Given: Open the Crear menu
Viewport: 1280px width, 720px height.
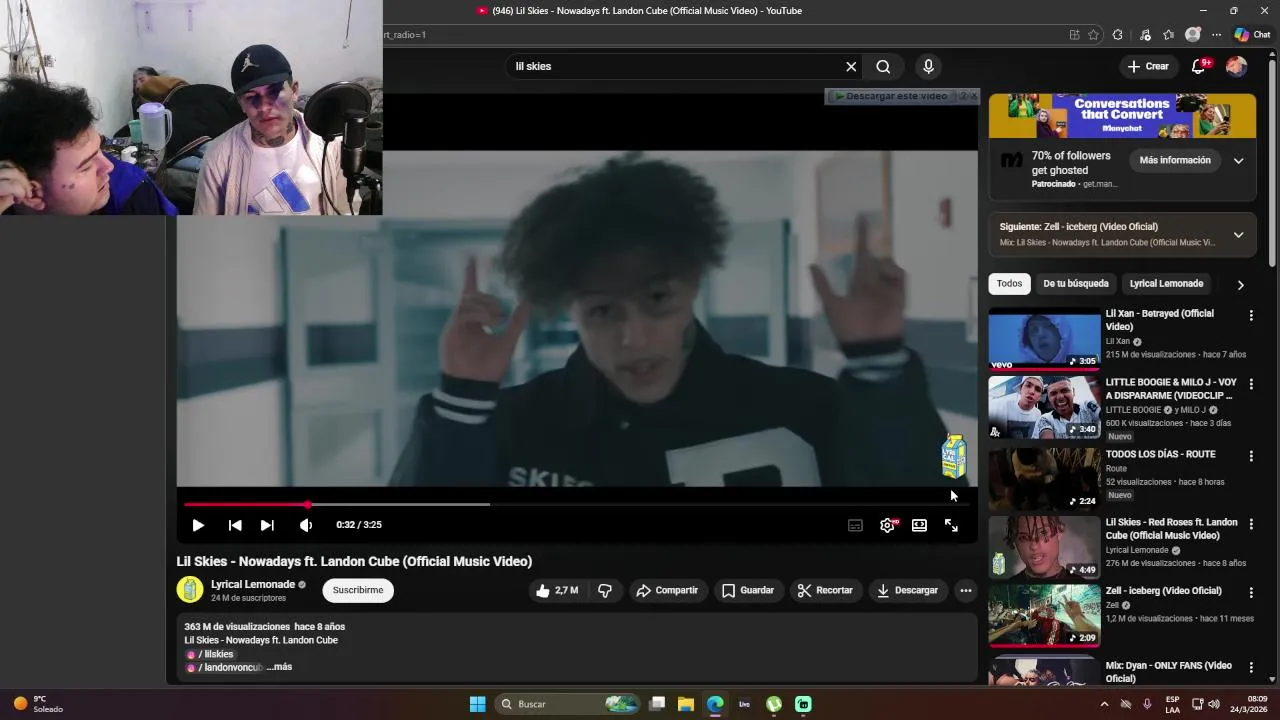Looking at the screenshot, I should pos(1147,66).
